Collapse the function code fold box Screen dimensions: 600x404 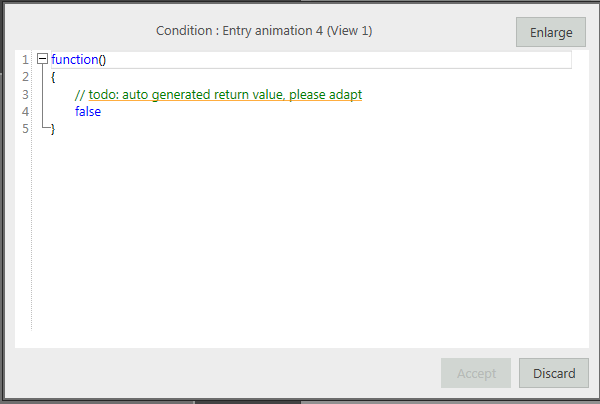coord(42,59)
